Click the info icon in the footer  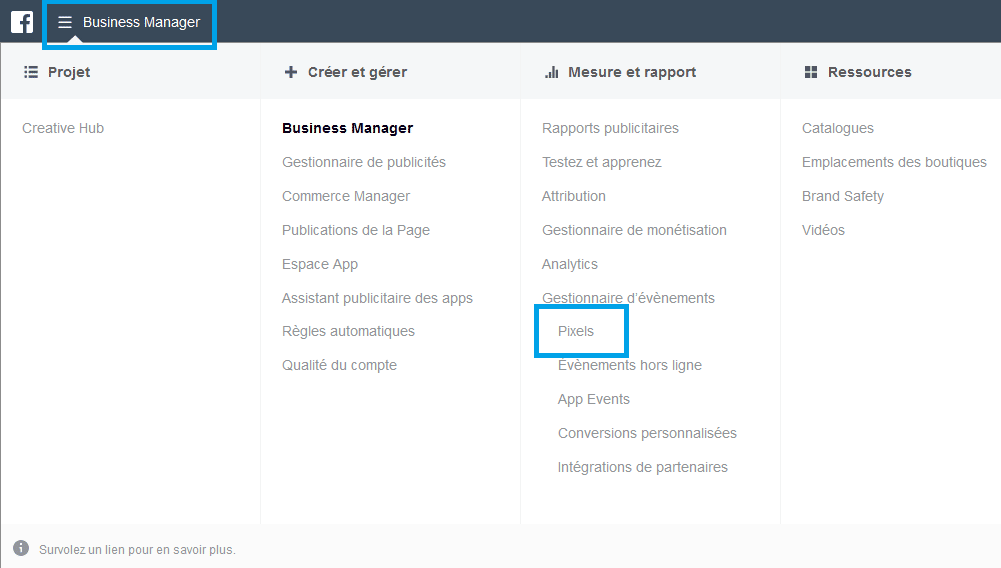coord(21,548)
